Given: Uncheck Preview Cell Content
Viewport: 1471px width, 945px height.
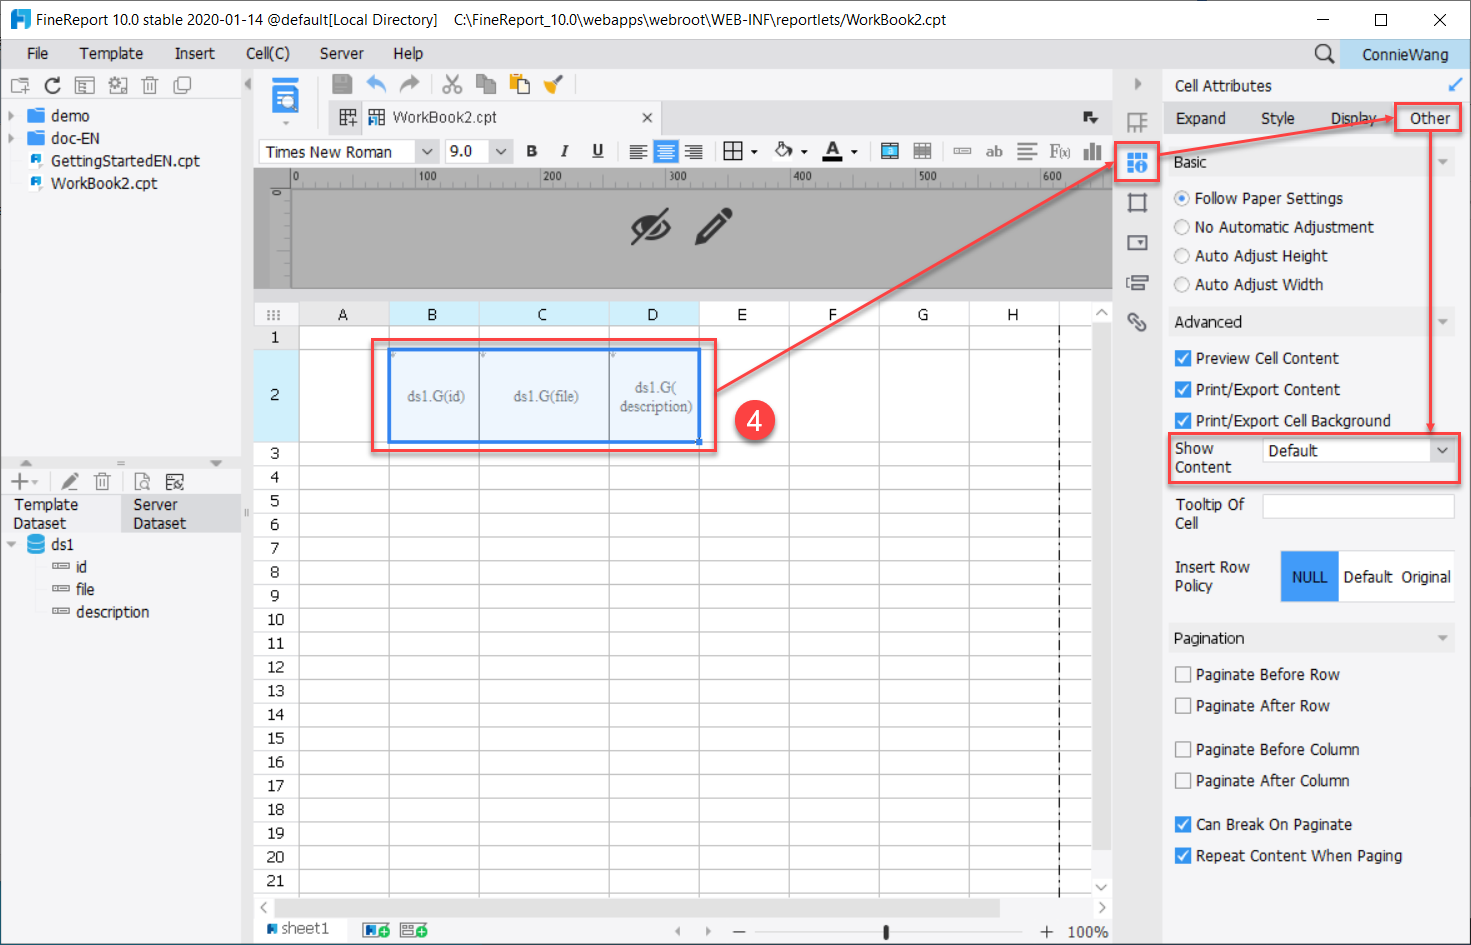Looking at the screenshot, I should point(1183,358).
